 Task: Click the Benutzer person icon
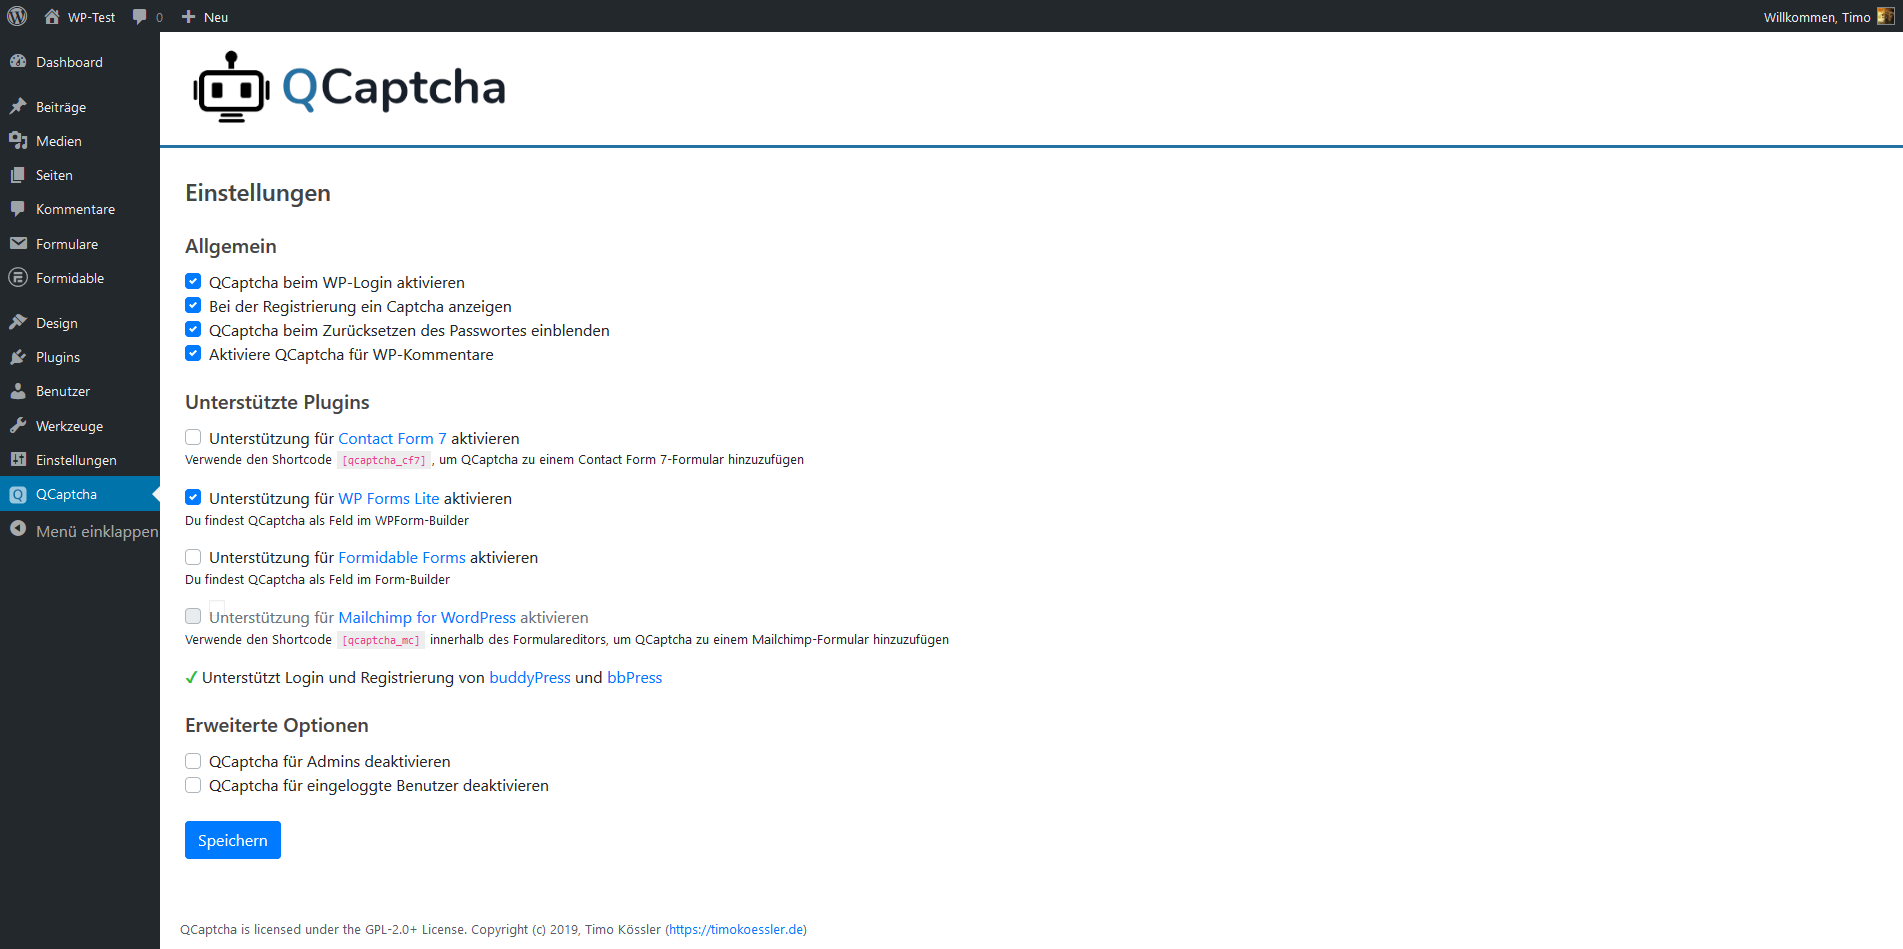(x=18, y=390)
